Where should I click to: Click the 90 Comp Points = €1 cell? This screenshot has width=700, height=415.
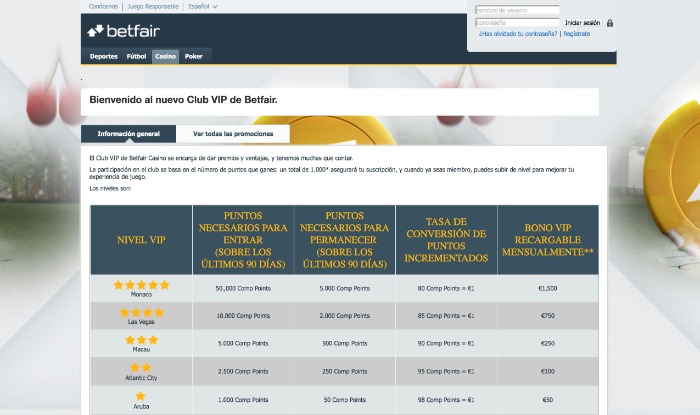click(x=446, y=343)
